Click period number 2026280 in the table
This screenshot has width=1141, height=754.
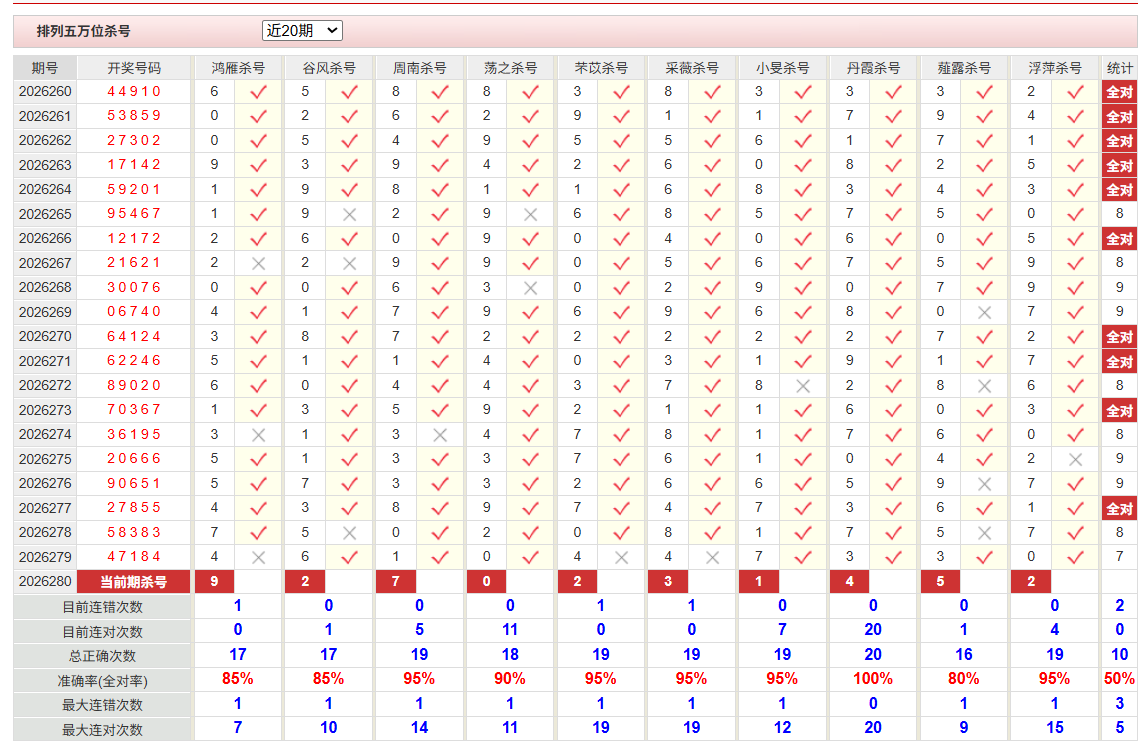pyautogui.click(x=45, y=582)
